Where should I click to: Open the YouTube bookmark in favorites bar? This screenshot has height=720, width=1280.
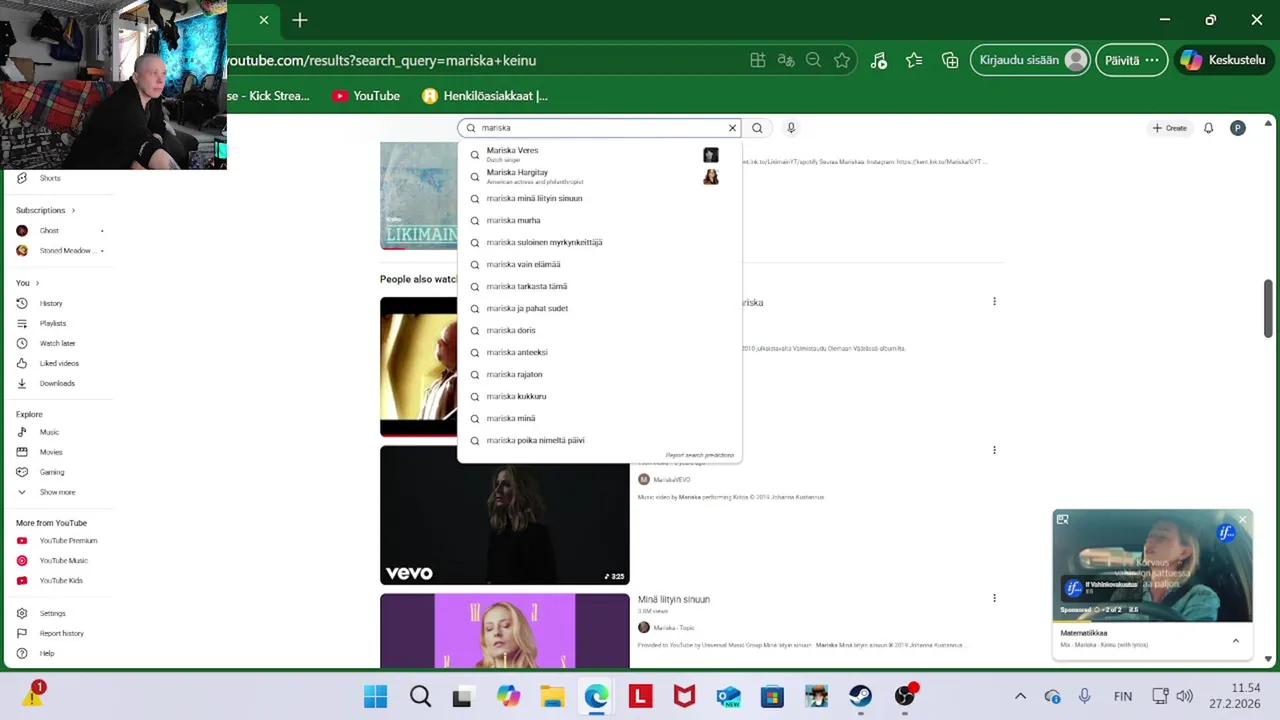366,96
